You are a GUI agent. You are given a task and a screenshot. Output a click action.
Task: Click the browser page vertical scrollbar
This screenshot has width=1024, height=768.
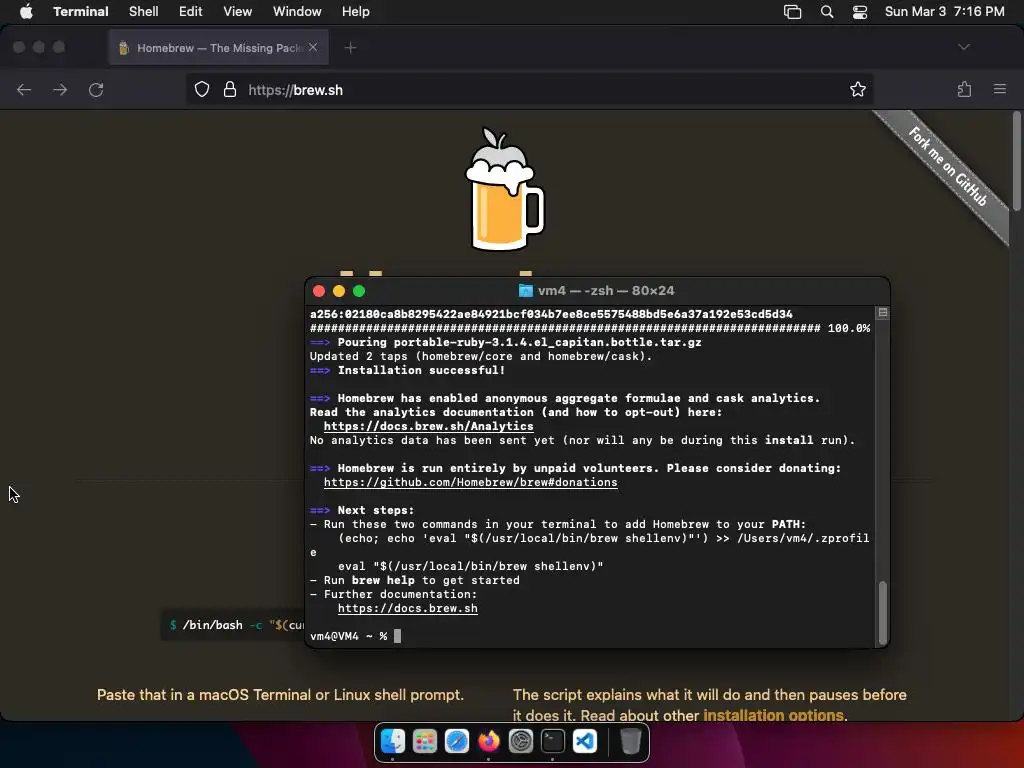(1017, 161)
